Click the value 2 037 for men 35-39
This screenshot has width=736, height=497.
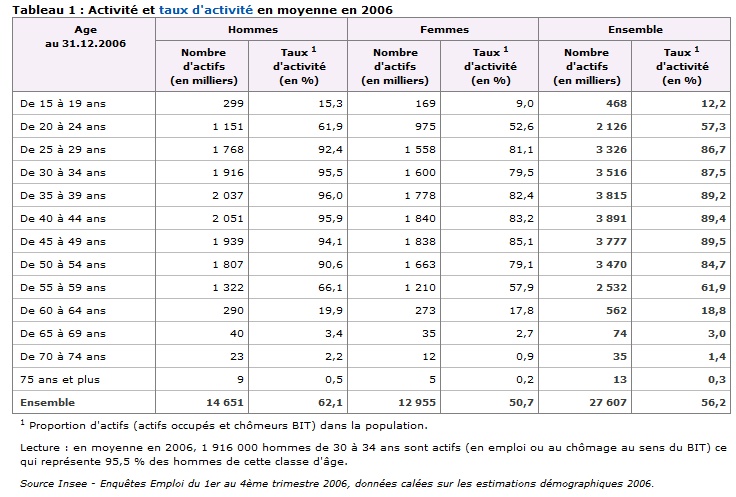pos(228,196)
